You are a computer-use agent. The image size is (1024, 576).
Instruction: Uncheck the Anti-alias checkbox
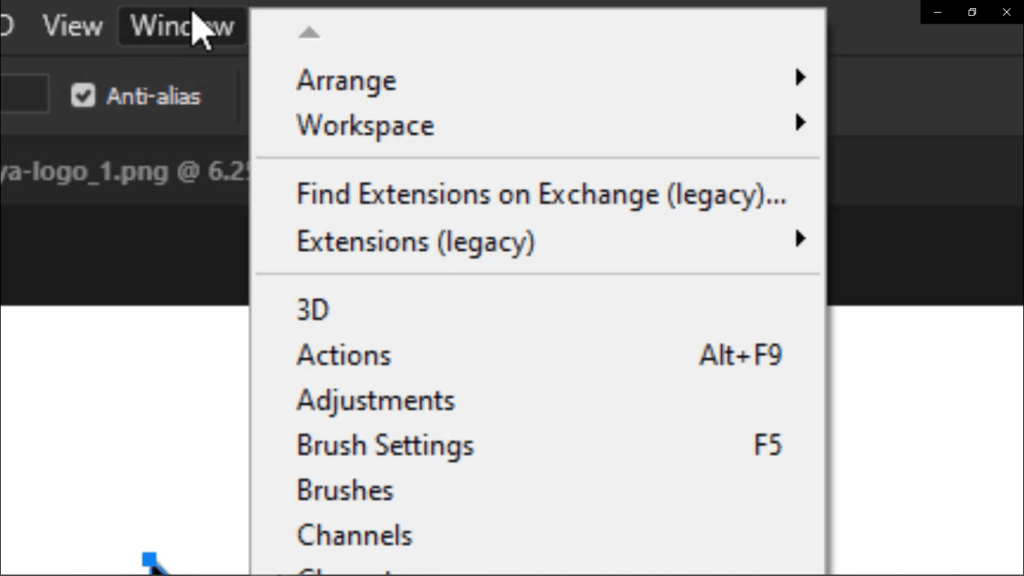point(83,95)
